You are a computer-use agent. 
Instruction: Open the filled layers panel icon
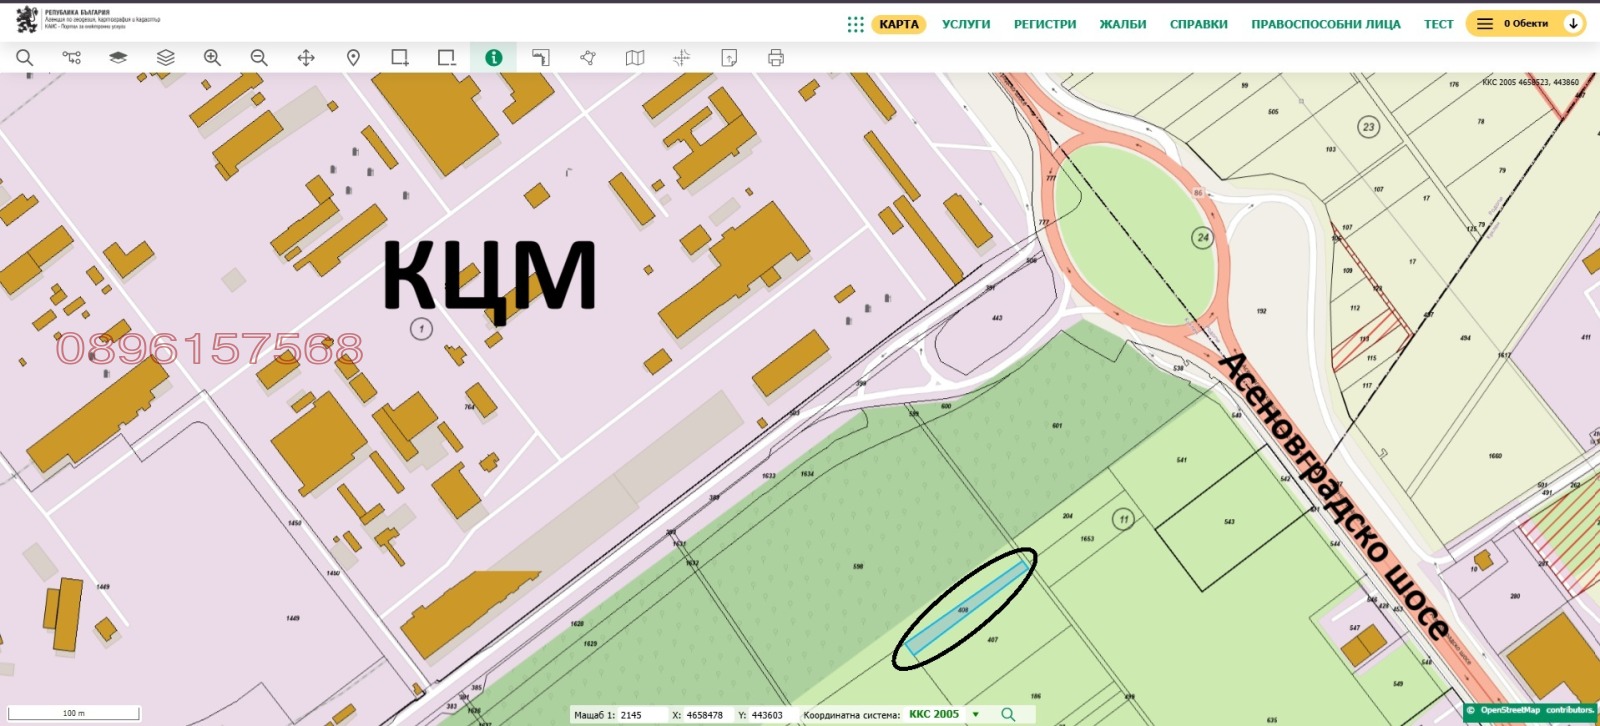point(118,58)
